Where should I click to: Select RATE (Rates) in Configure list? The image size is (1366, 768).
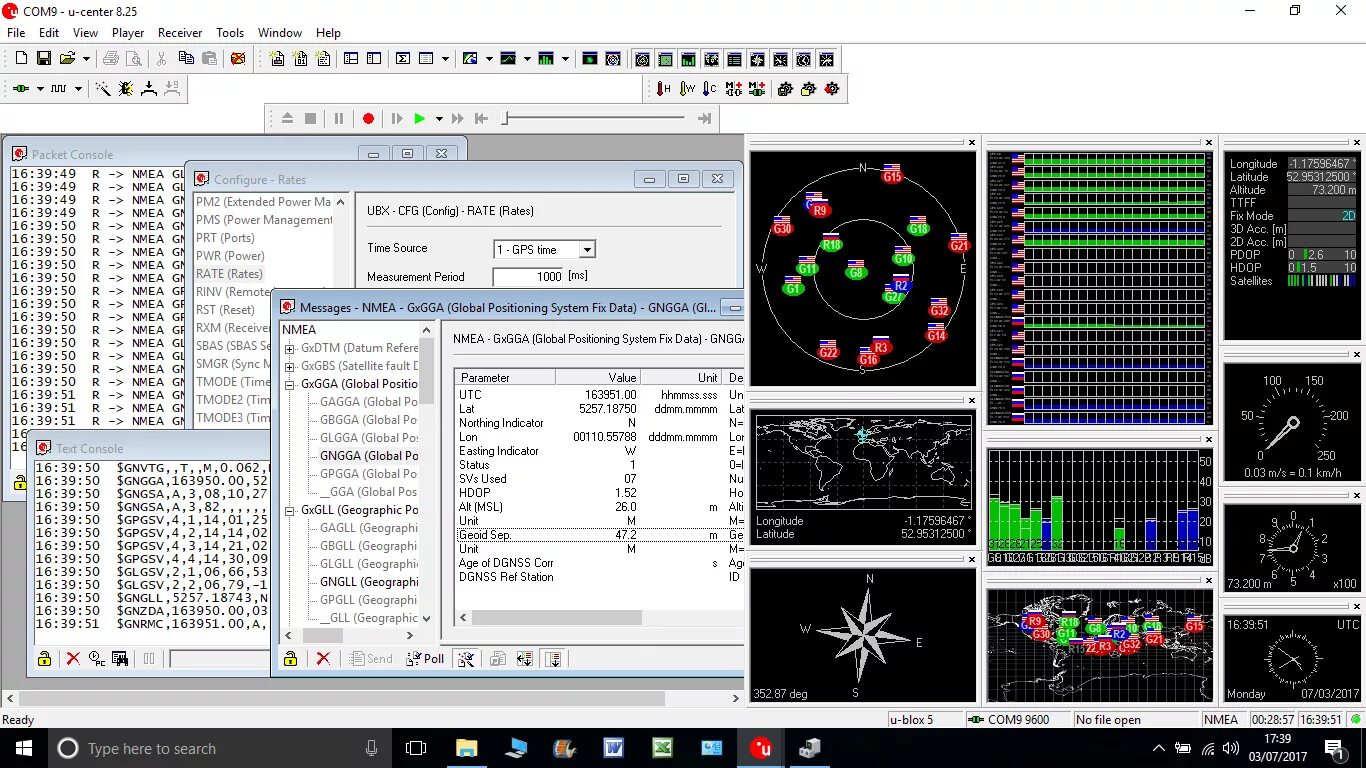click(x=229, y=274)
